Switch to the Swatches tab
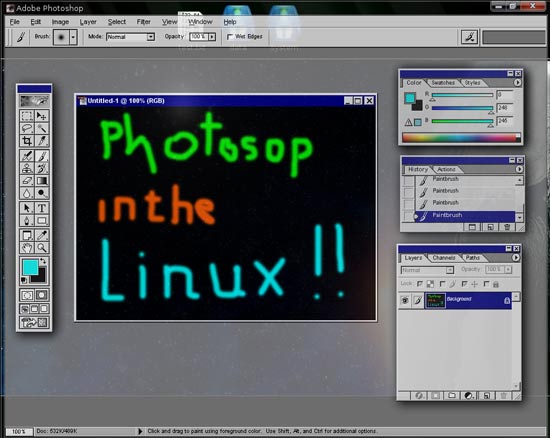 (443, 83)
